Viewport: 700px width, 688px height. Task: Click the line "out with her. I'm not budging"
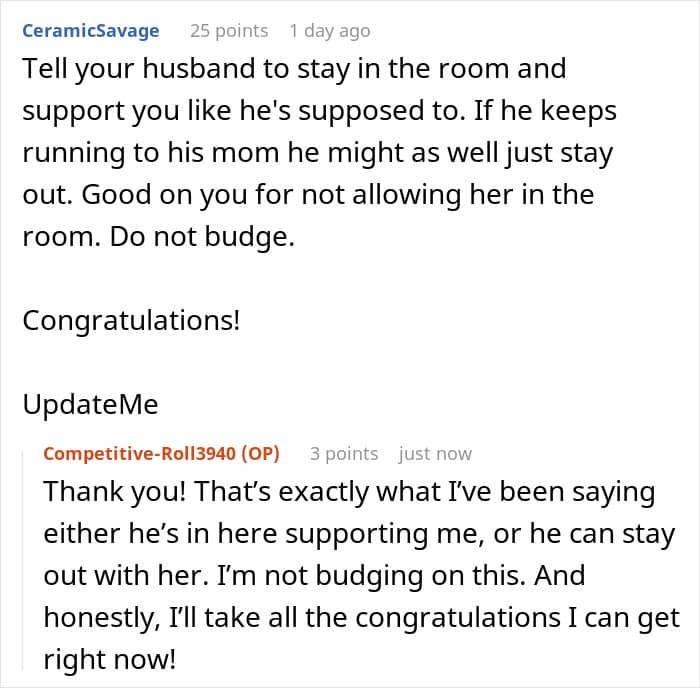point(314,576)
